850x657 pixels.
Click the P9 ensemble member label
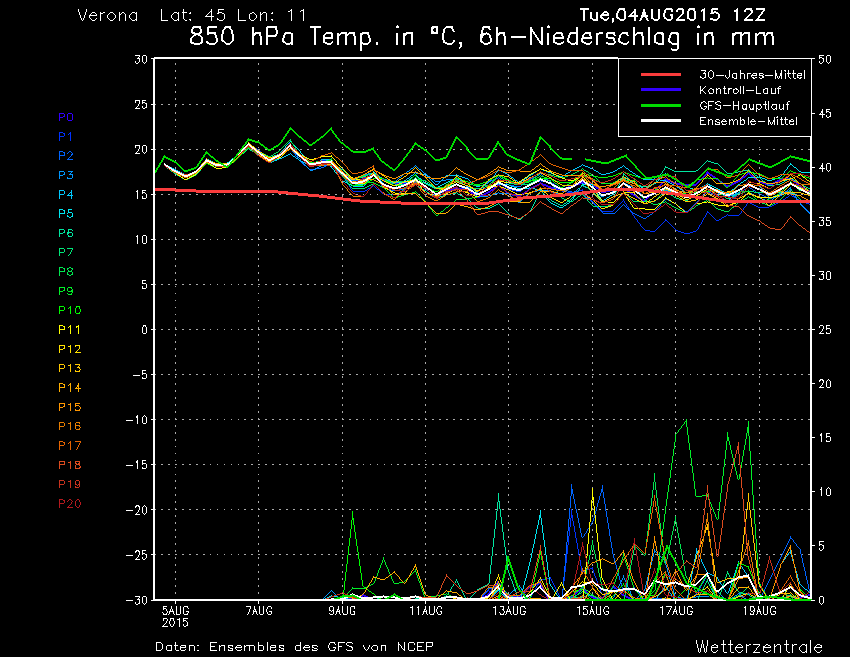tap(66, 291)
